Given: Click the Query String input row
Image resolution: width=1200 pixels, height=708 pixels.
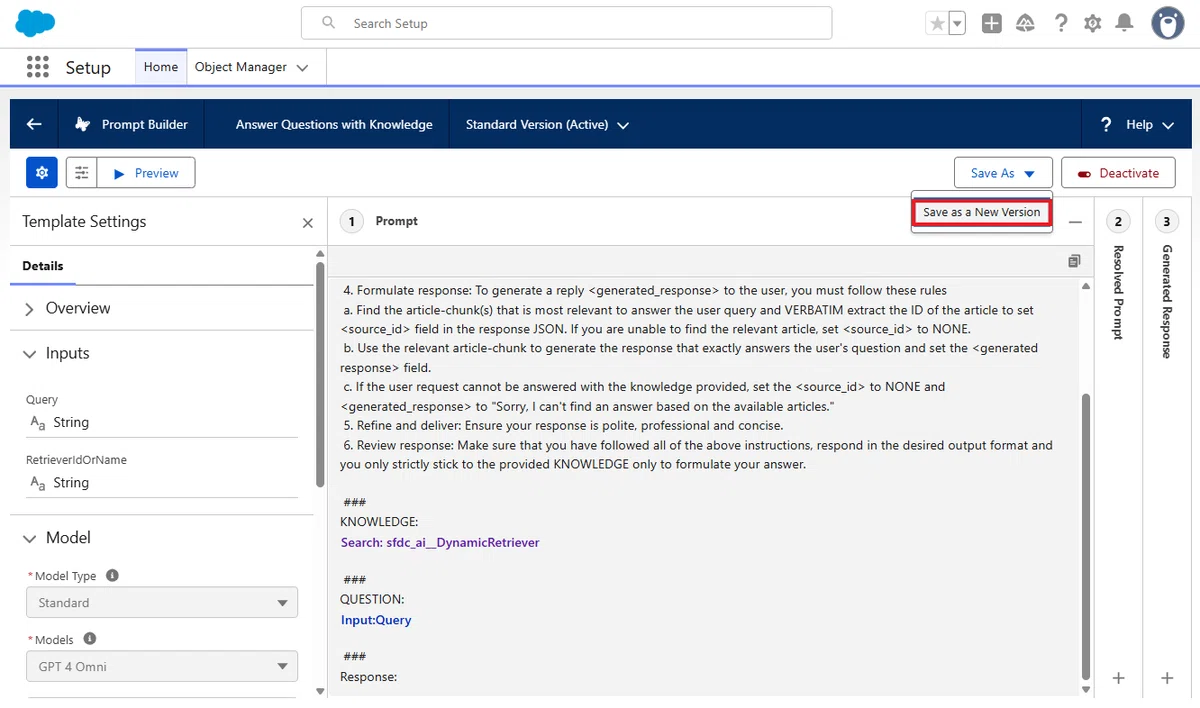Looking at the screenshot, I should coord(162,423).
